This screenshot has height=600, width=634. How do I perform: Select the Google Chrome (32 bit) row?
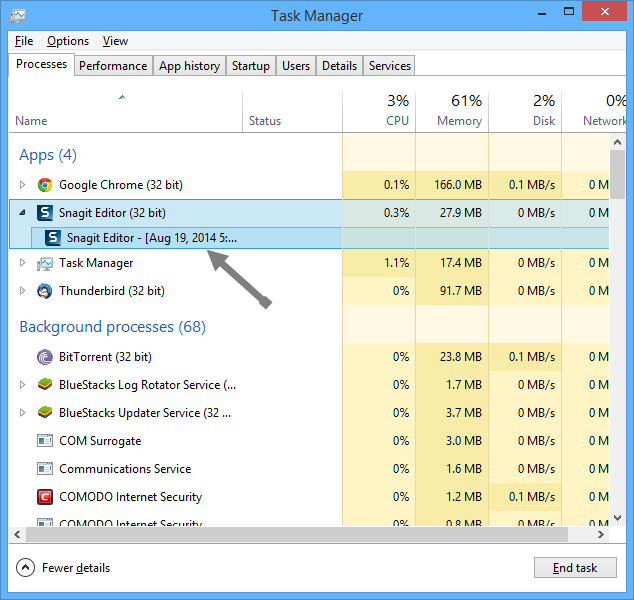(309, 185)
